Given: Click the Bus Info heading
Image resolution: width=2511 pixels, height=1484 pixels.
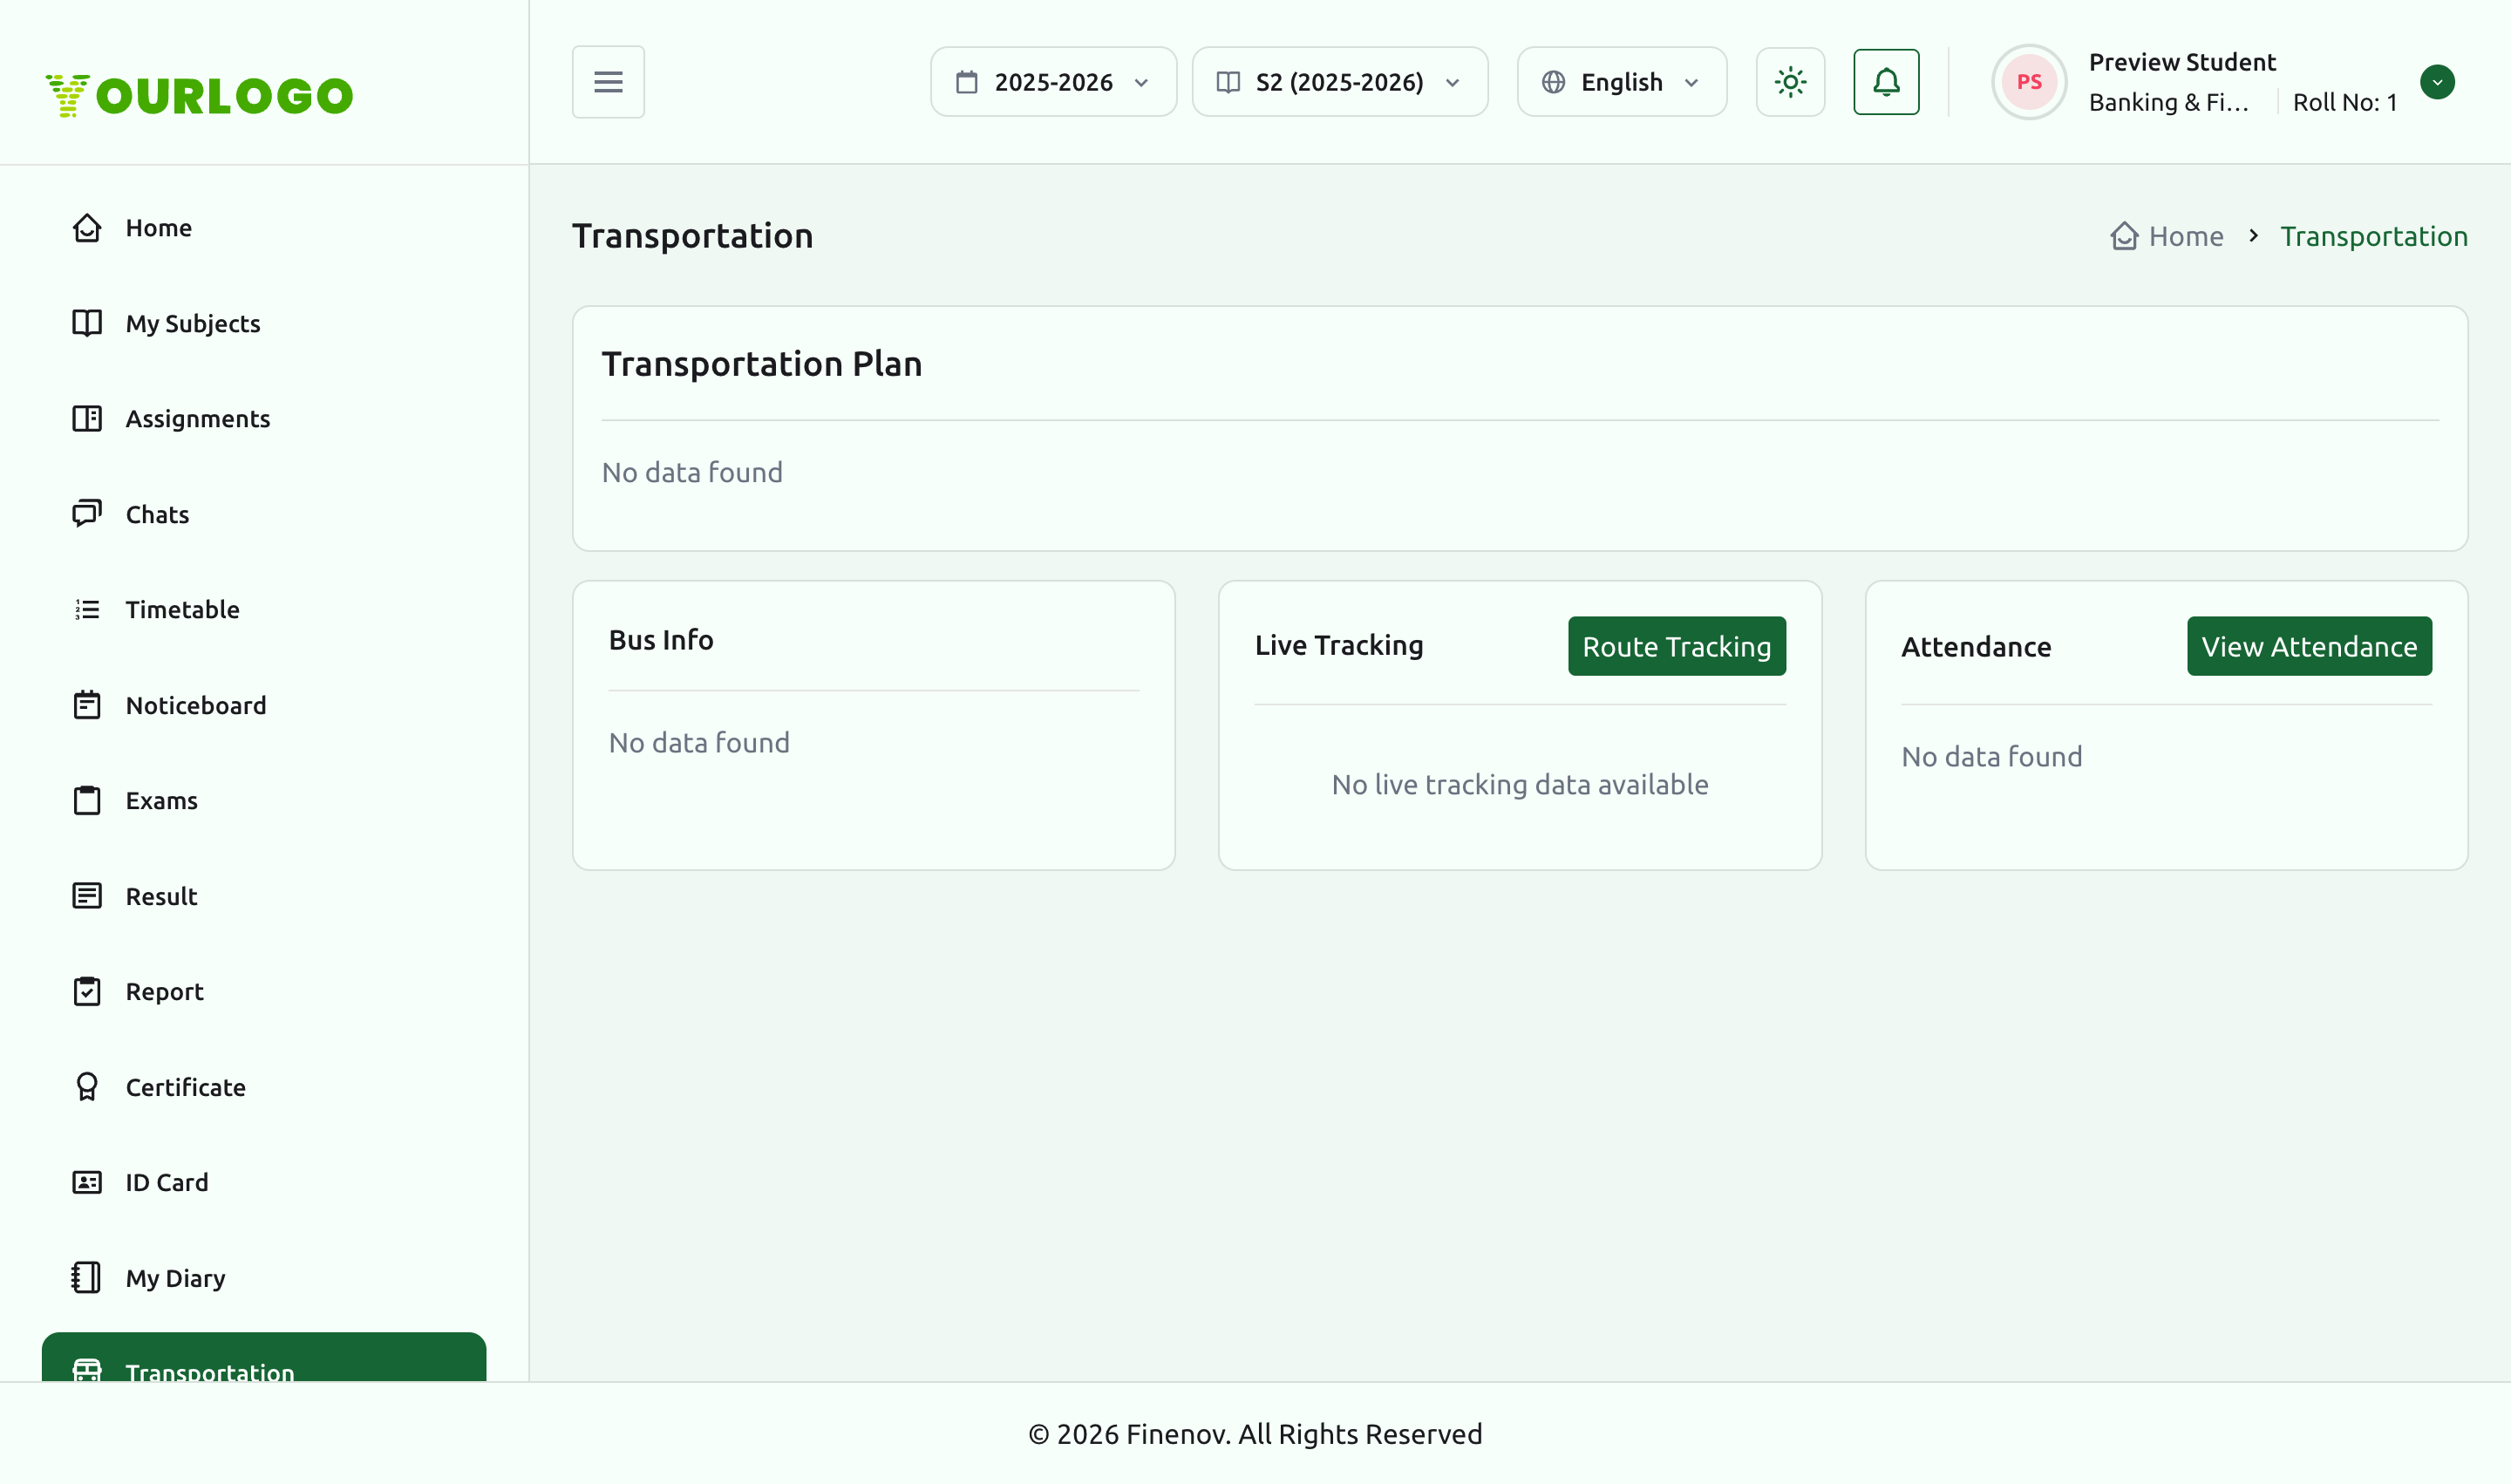Looking at the screenshot, I should point(661,640).
